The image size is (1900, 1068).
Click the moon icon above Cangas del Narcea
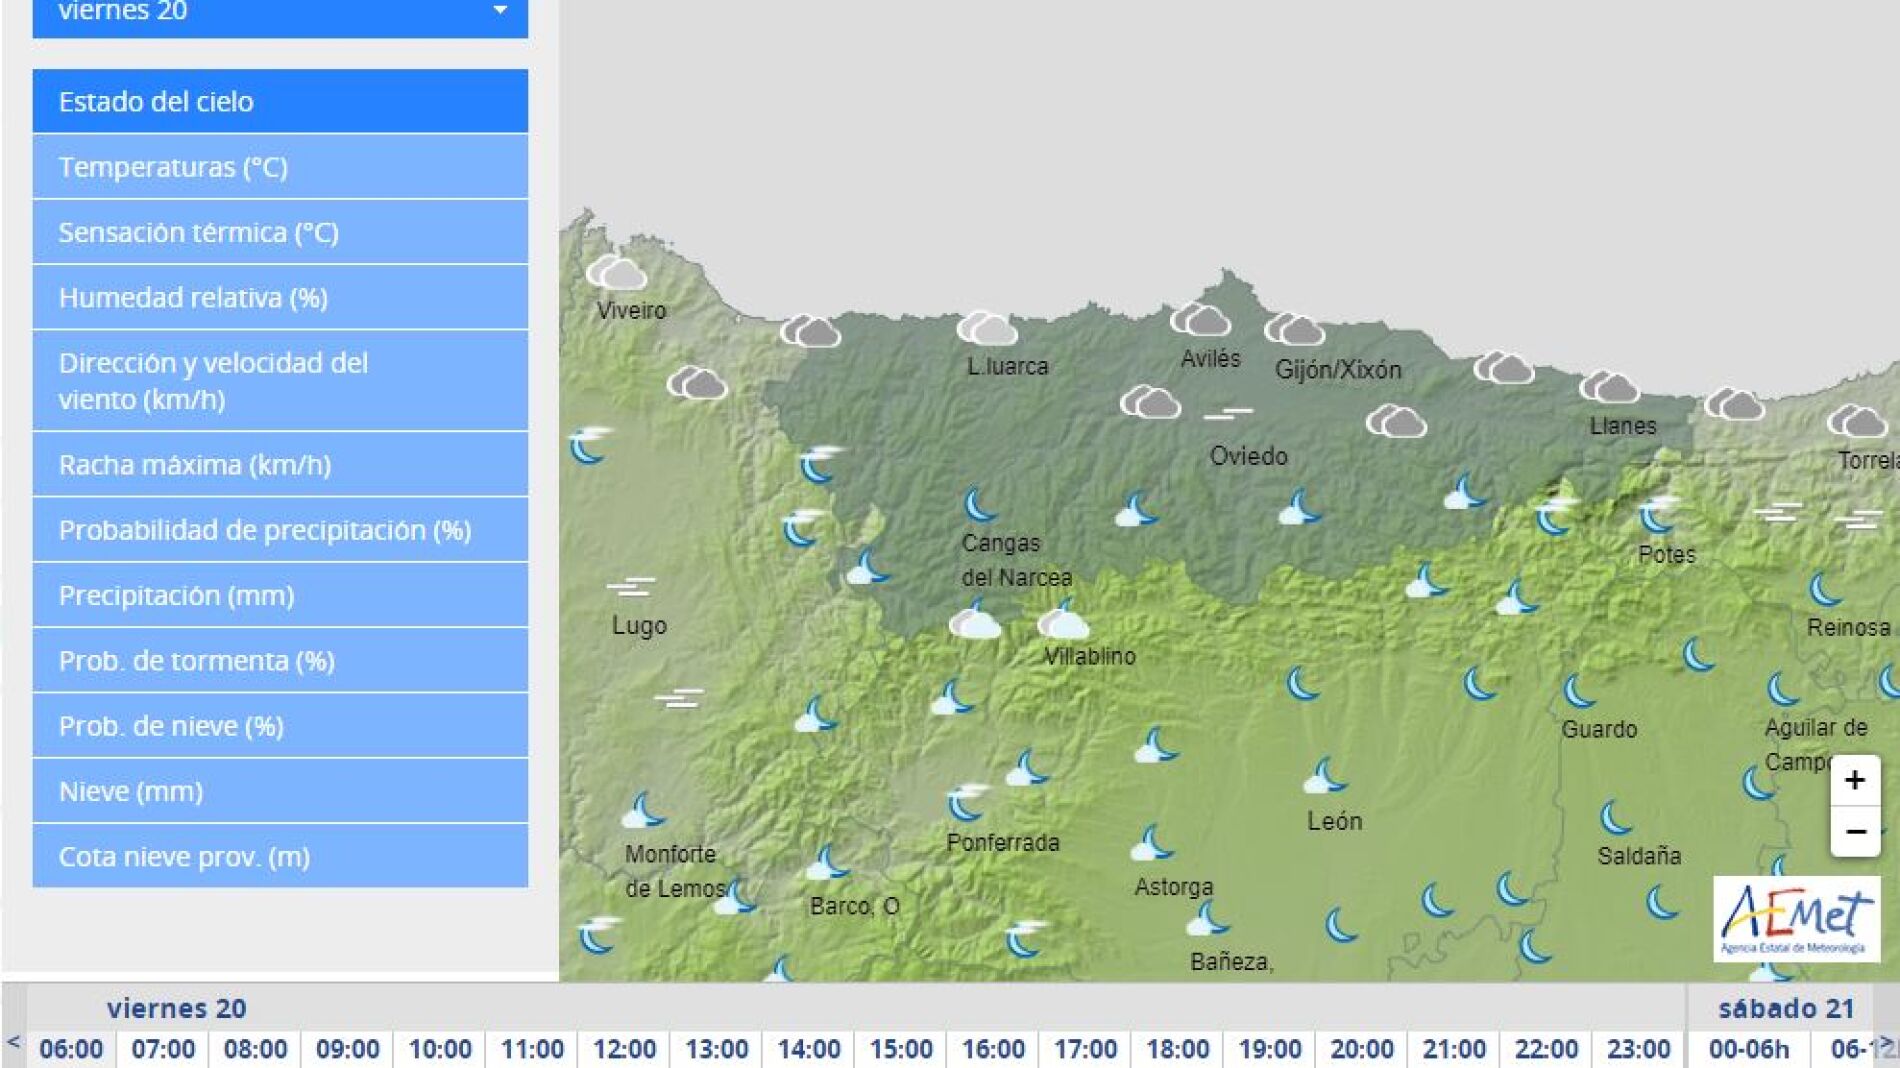[x=980, y=505]
